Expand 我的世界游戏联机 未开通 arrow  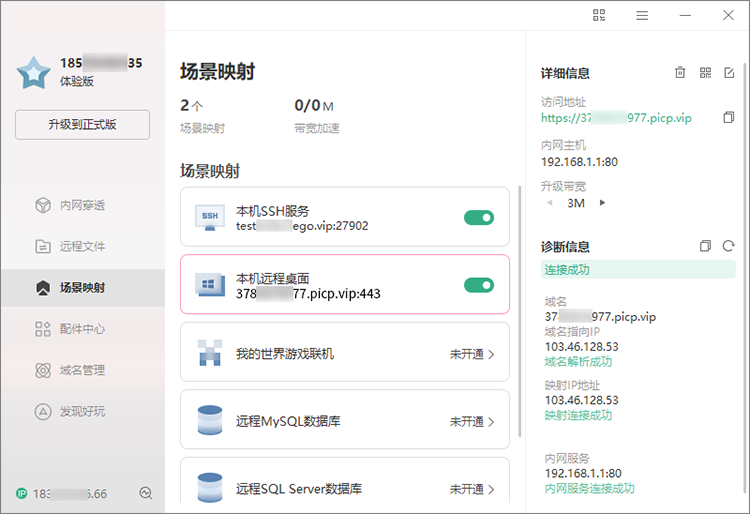(491, 354)
